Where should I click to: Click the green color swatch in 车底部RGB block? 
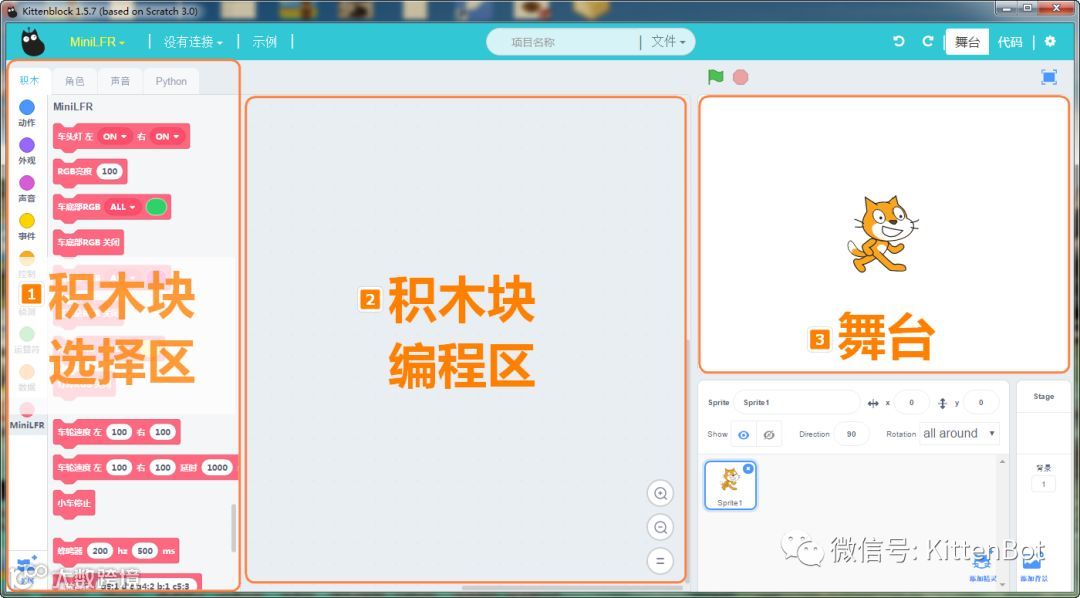(156, 207)
